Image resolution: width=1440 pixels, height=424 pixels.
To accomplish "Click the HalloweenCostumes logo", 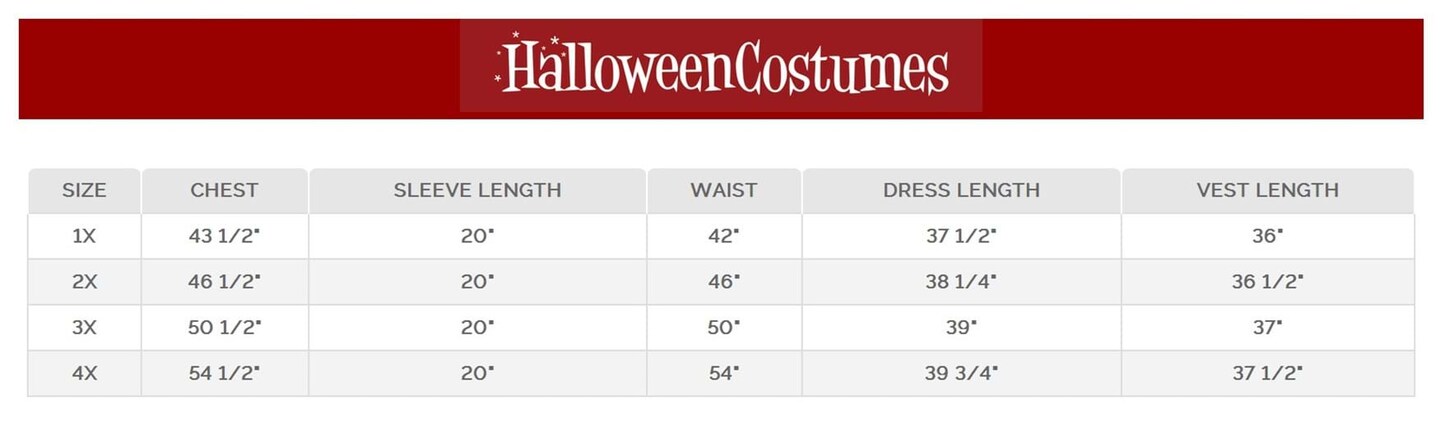I will click(721, 66).
